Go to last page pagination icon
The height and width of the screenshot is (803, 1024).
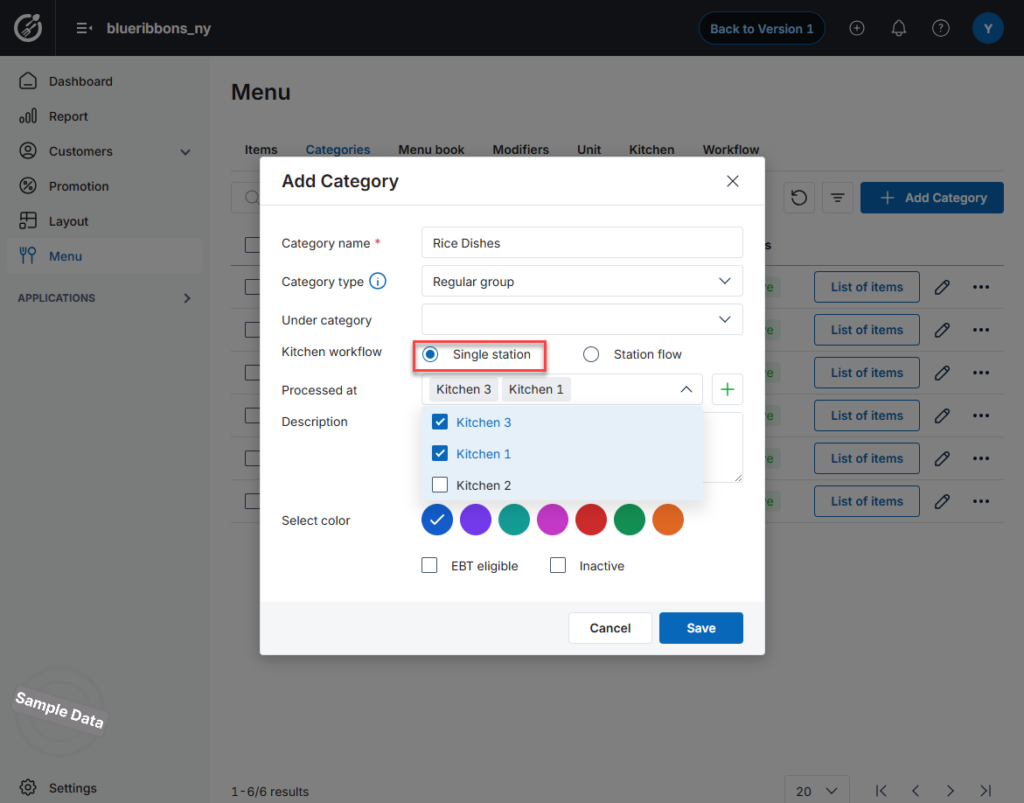(x=985, y=791)
